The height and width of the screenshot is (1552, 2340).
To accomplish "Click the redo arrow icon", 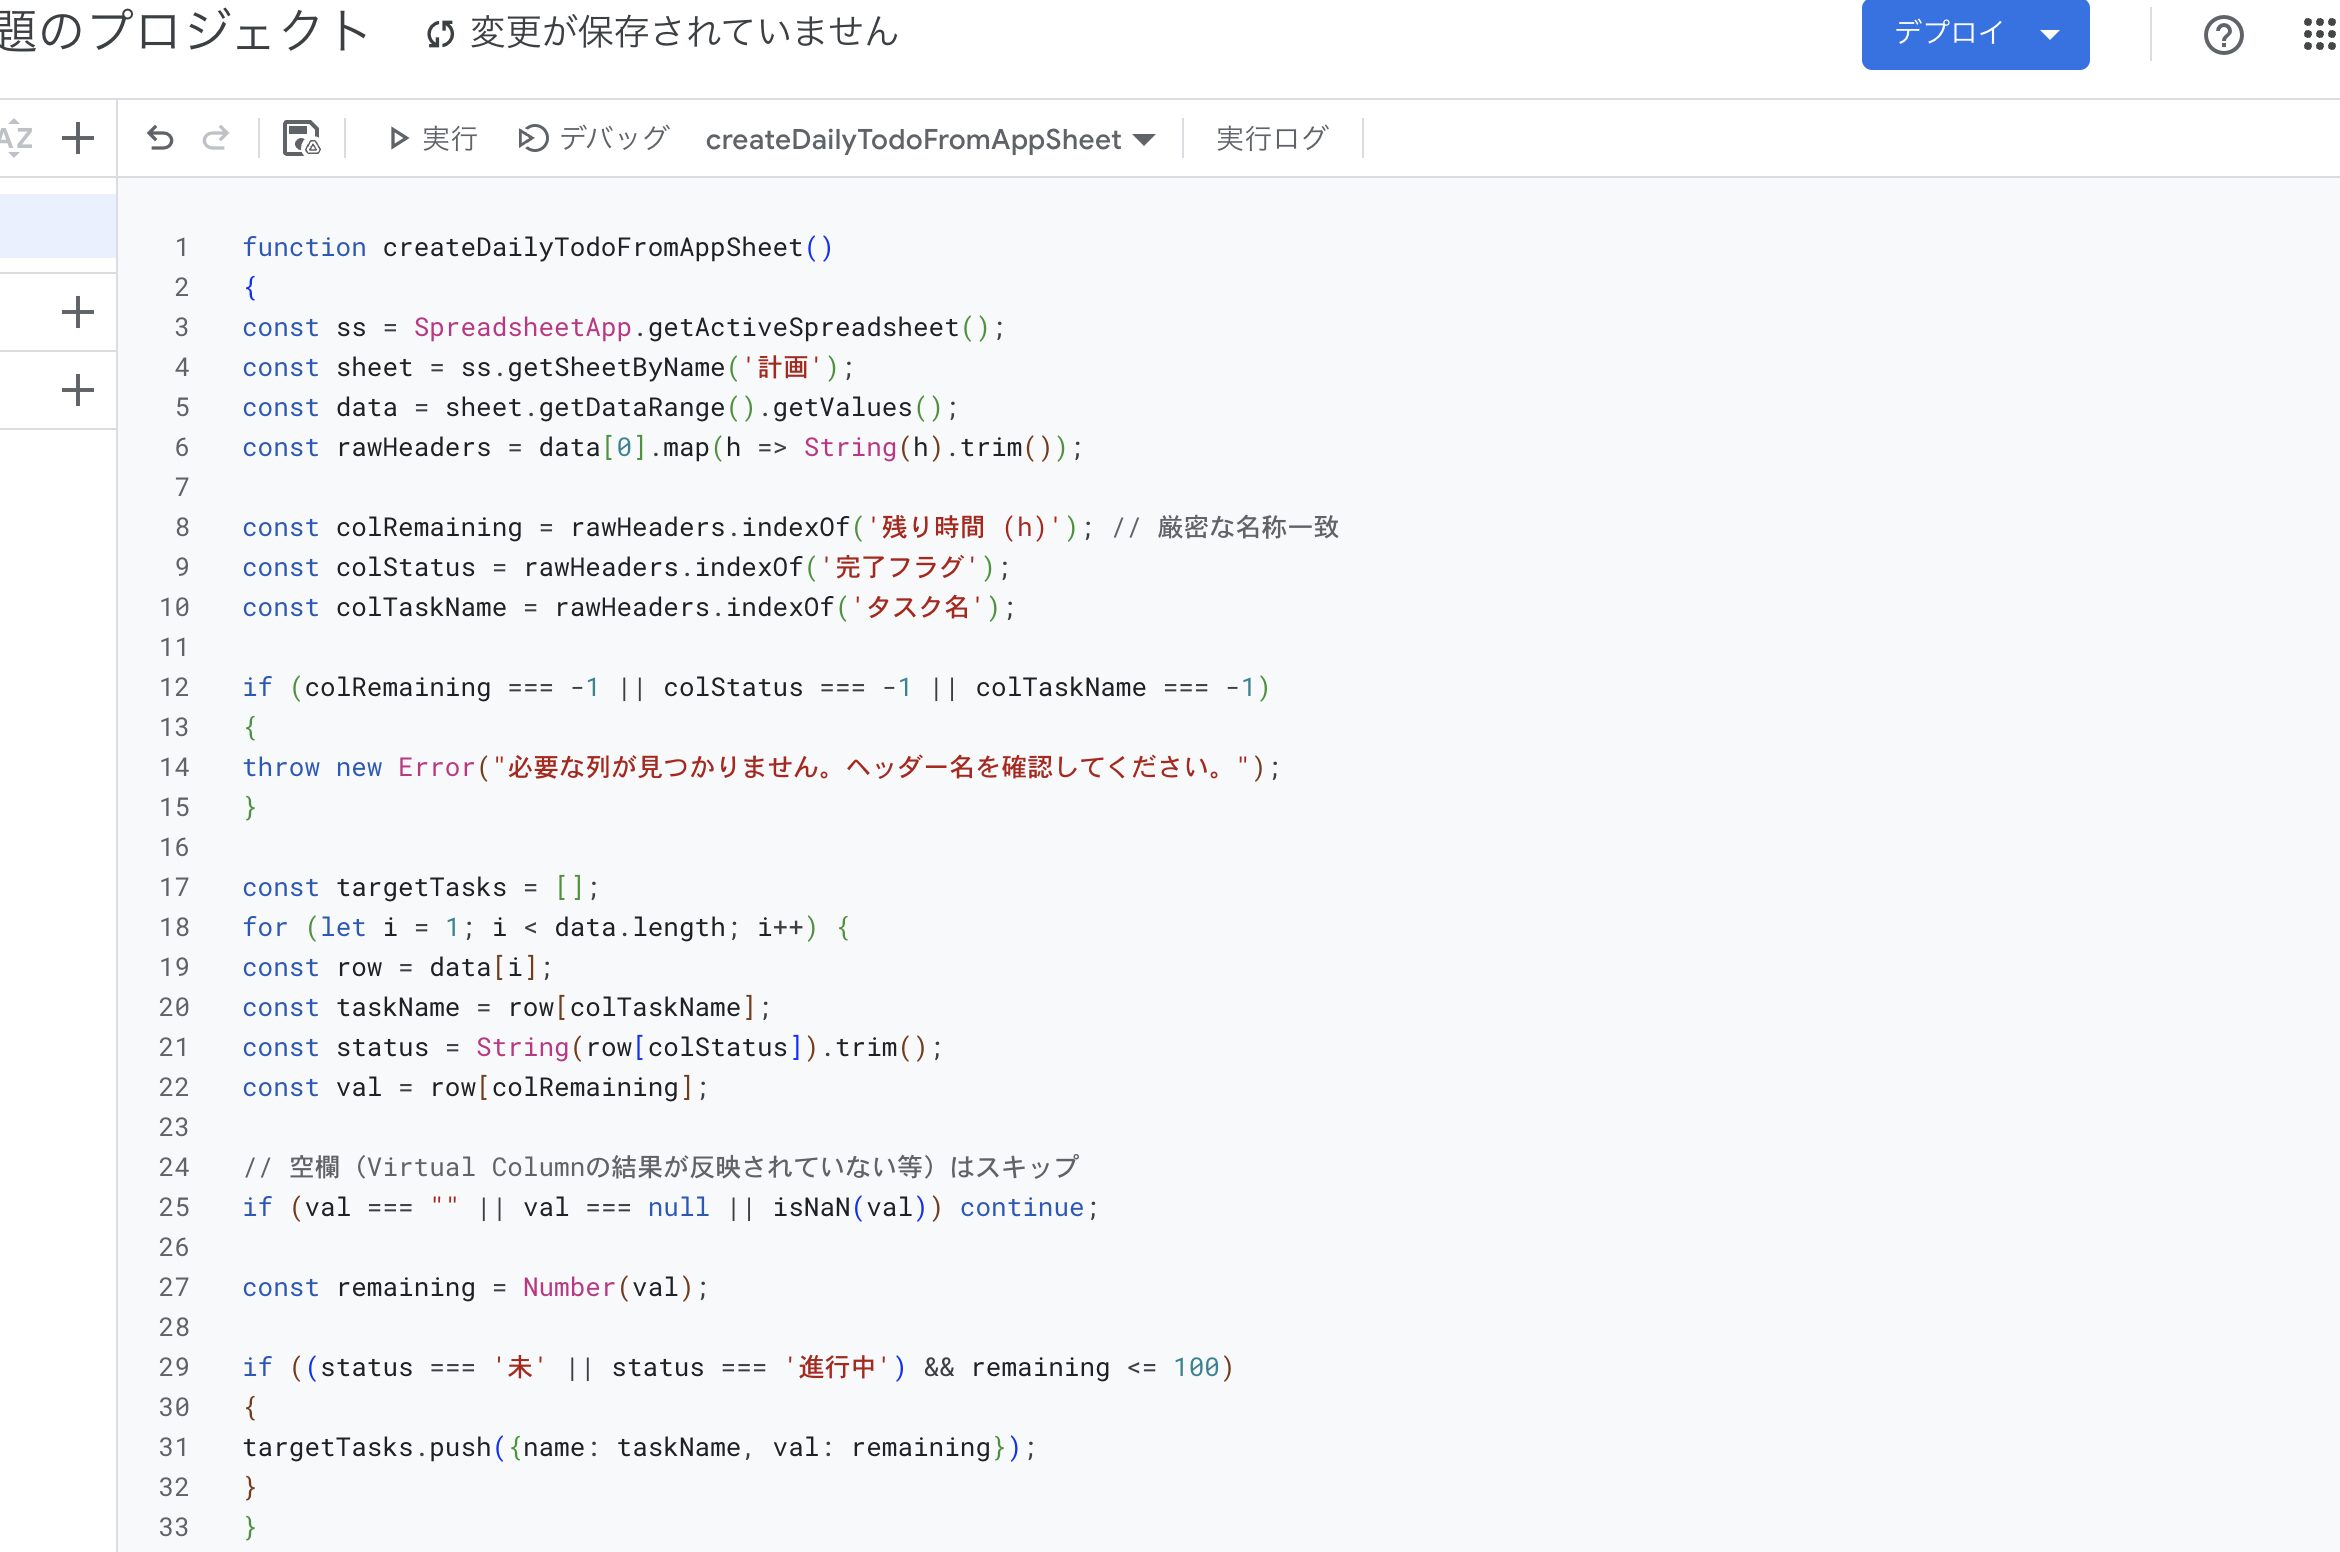I will 216,138.
